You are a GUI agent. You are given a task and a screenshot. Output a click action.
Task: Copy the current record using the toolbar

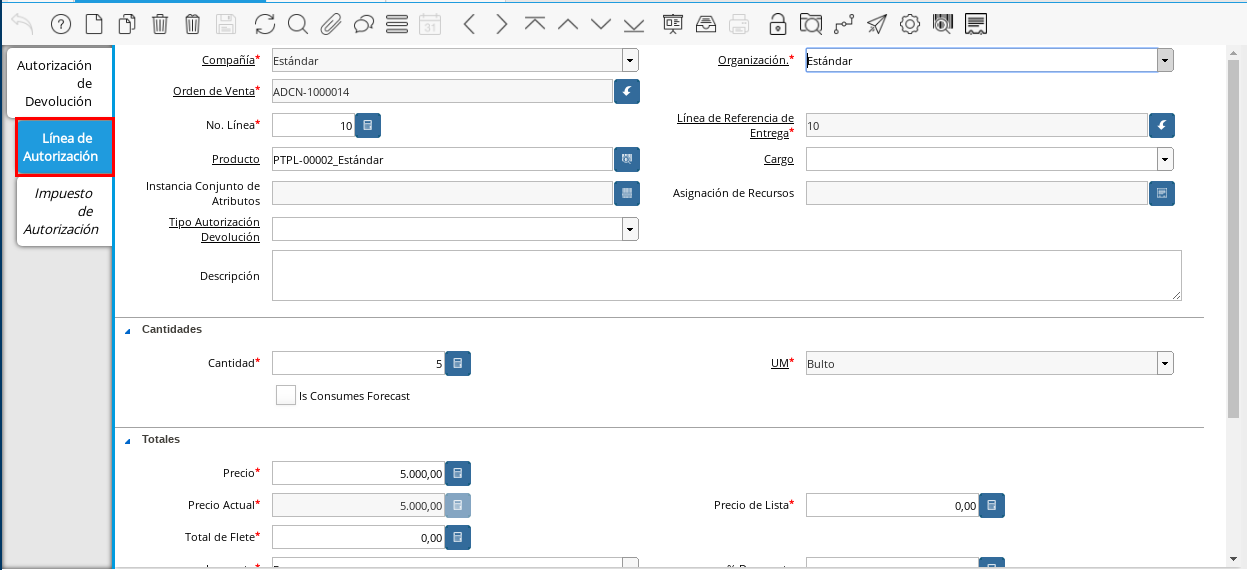(x=127, y=23)
